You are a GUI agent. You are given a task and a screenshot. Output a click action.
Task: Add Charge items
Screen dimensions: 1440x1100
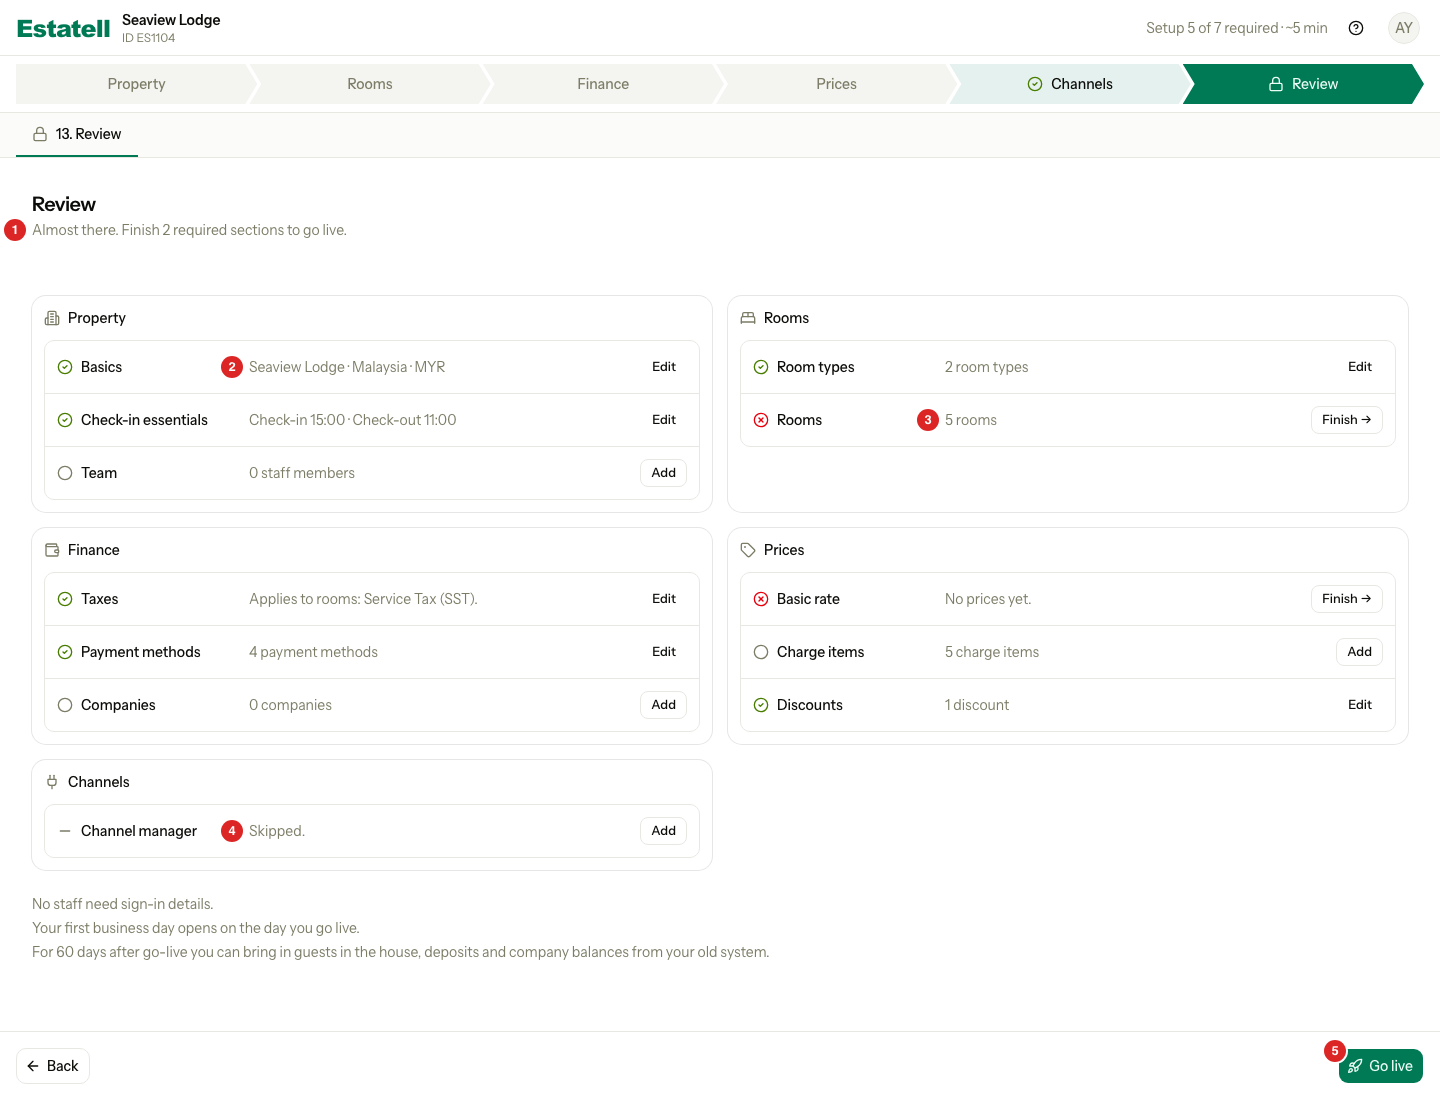click(1360, 652)
